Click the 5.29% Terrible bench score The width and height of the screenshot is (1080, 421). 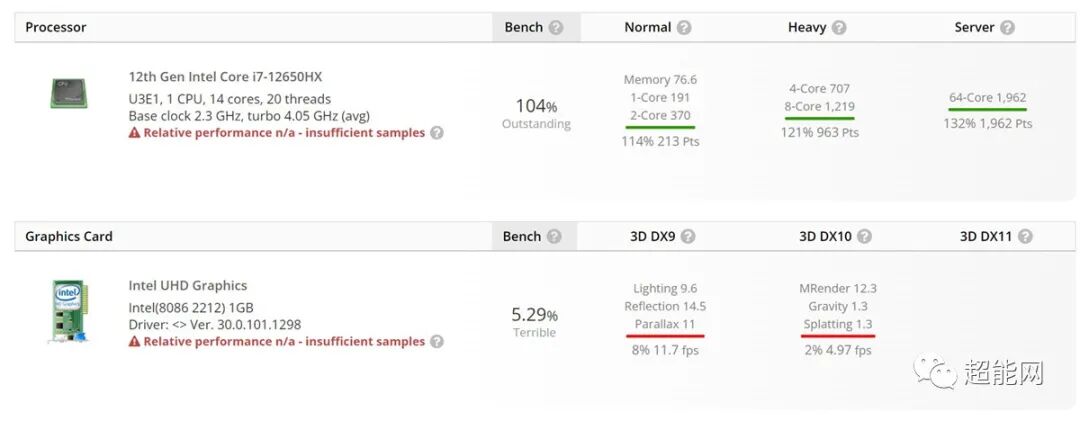pyautogui.click(x=534, y=320)
